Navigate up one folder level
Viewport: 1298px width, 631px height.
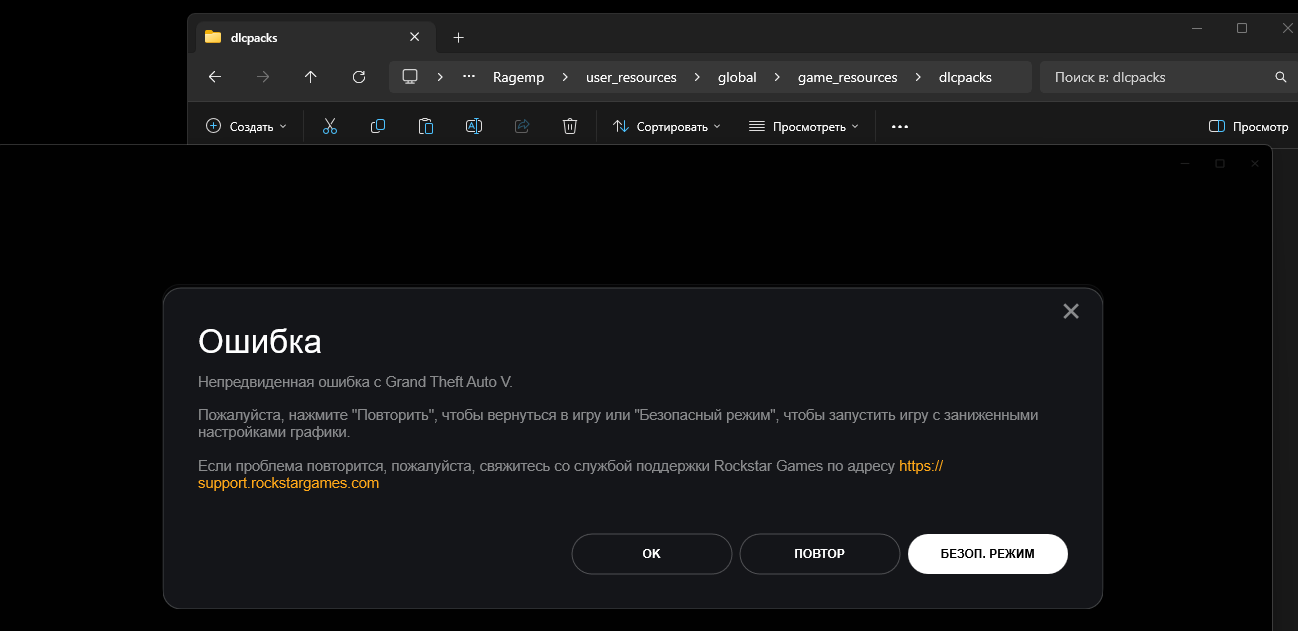point(311,77)
